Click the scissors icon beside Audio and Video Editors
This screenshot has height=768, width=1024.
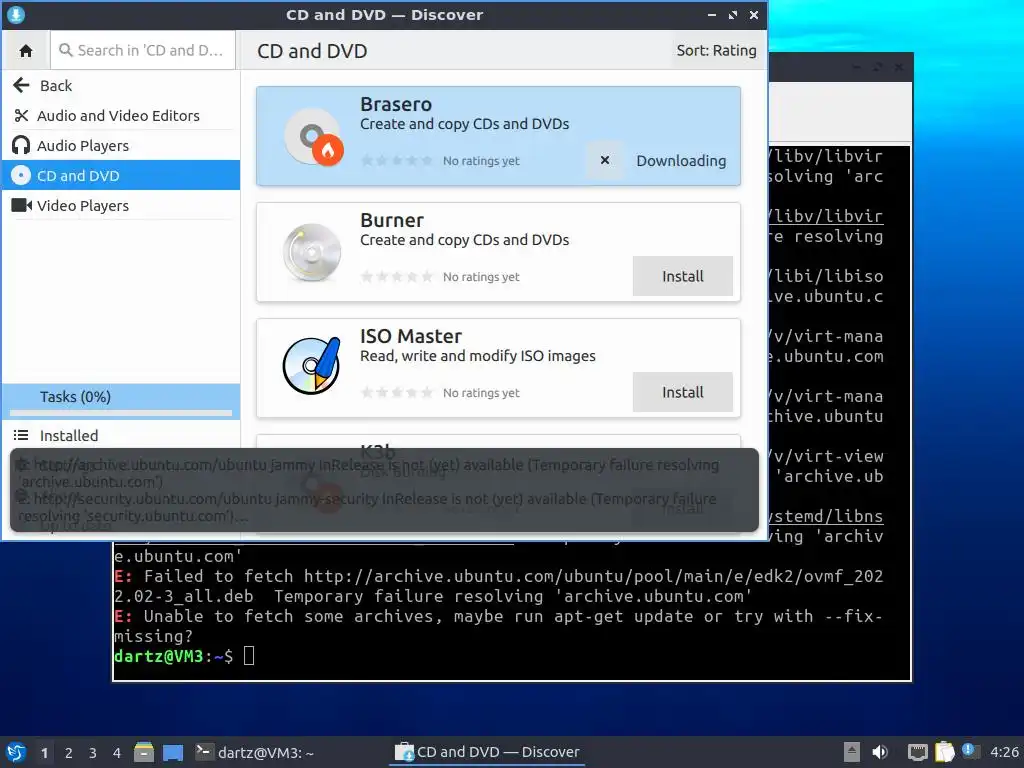[21, 116]
